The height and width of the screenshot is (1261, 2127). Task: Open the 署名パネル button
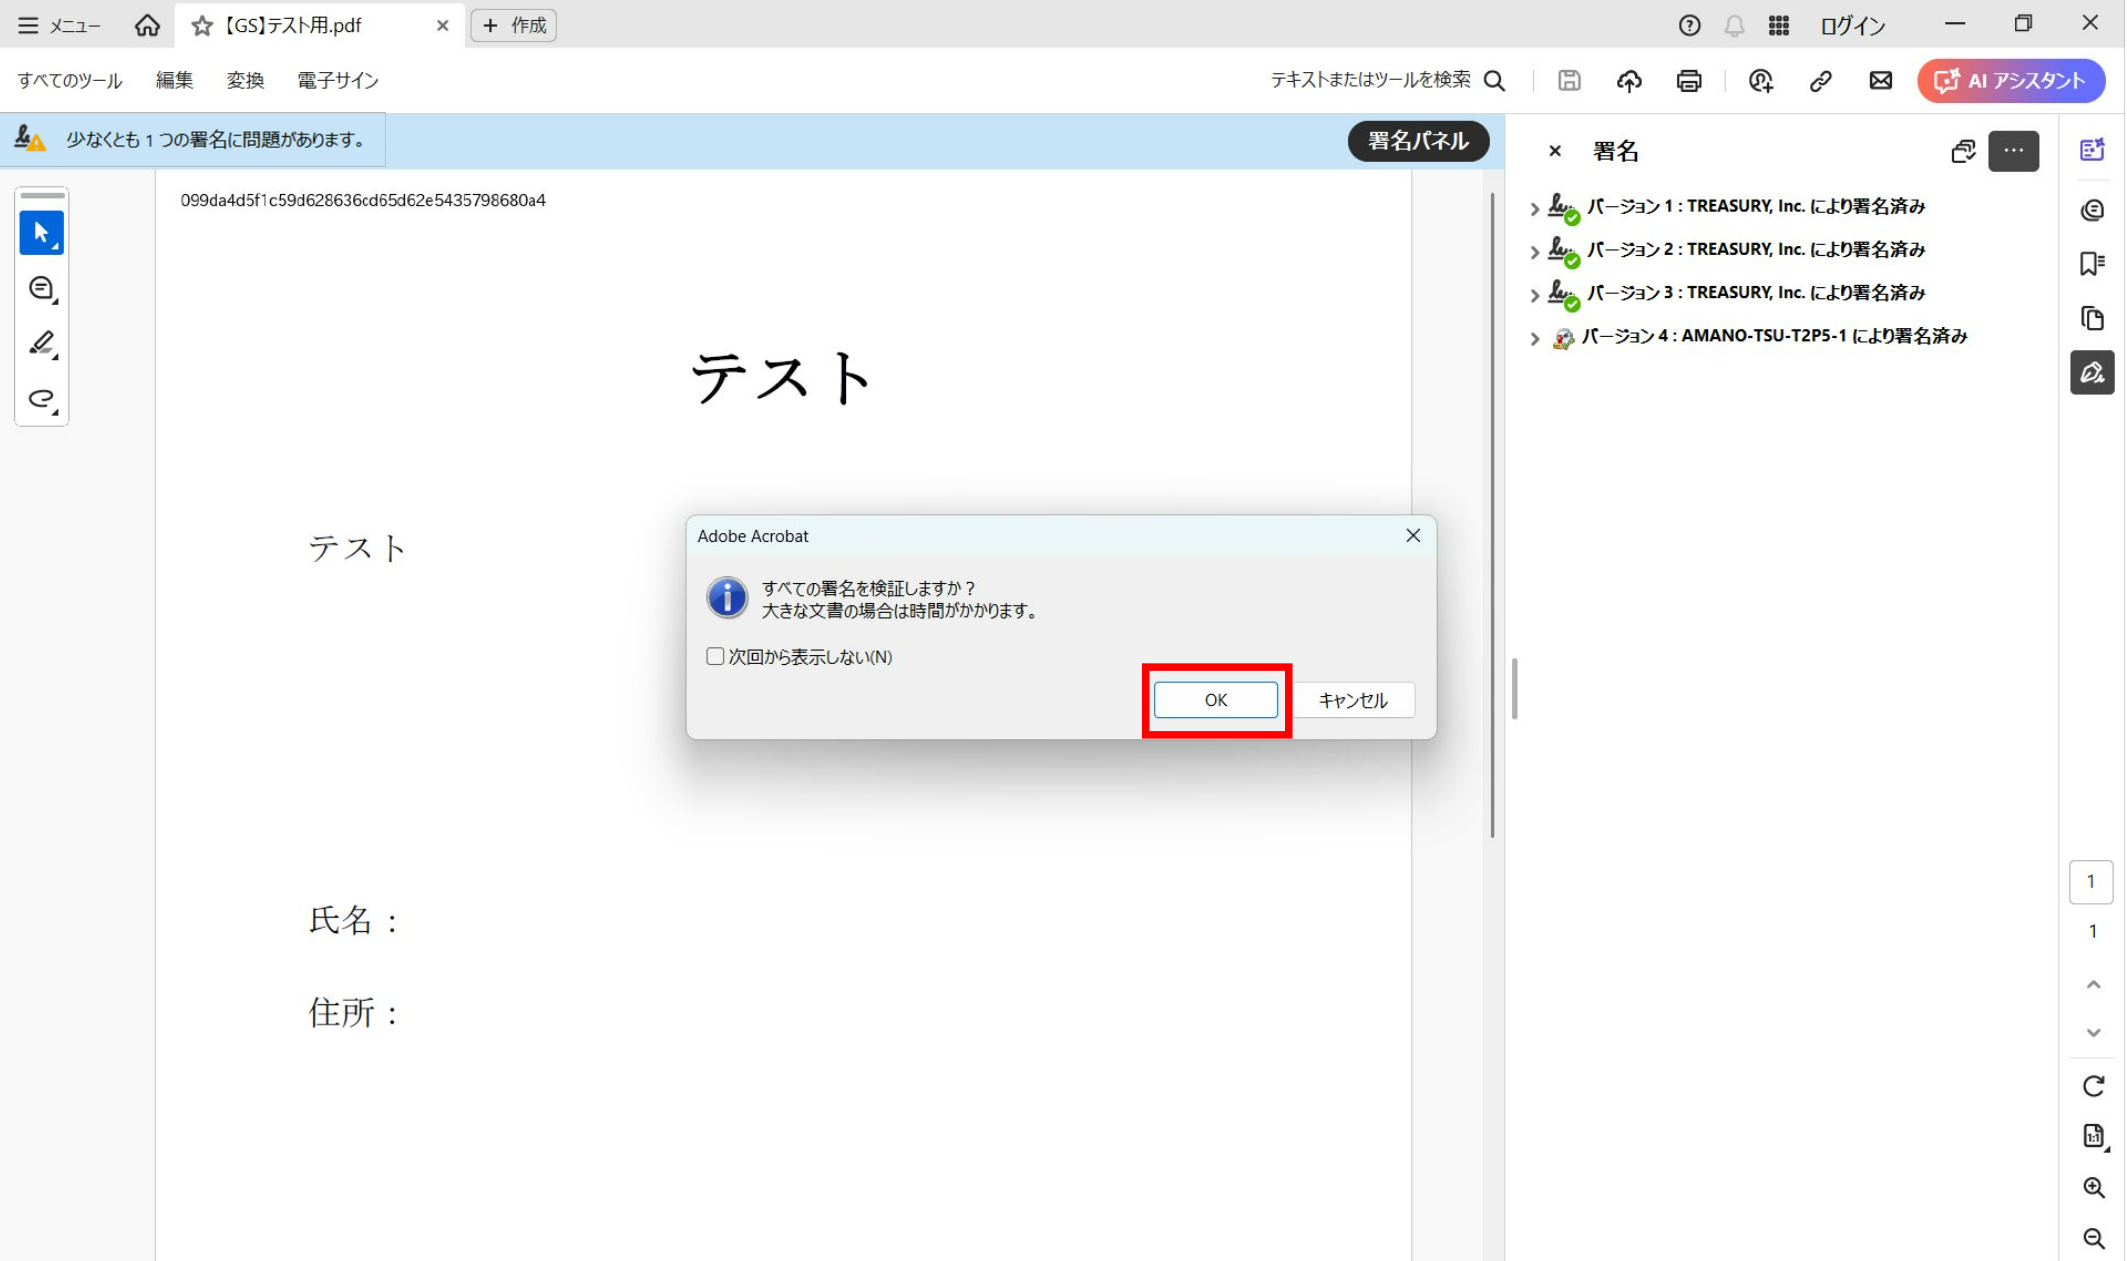point(1418,141)
